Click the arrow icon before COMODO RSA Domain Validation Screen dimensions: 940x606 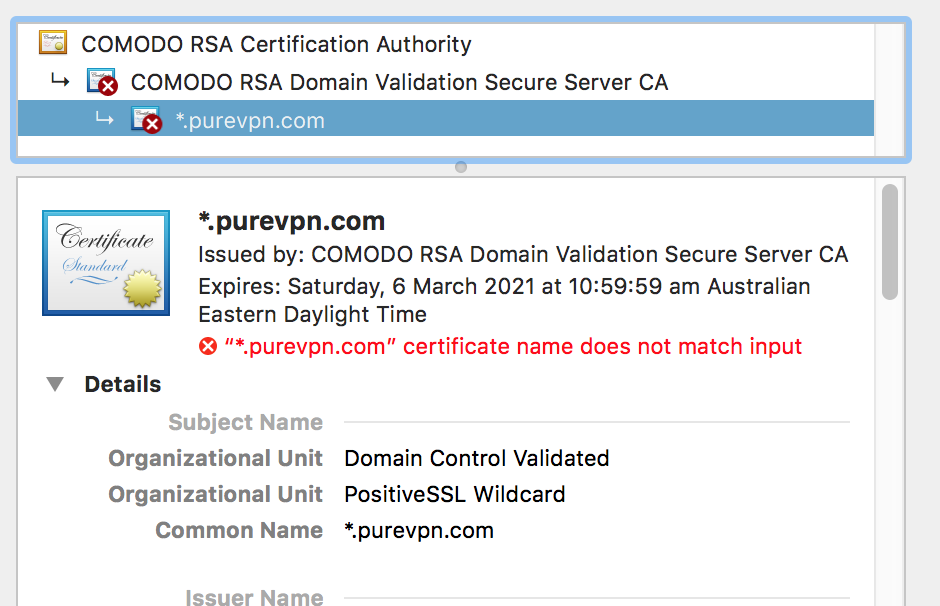[x=60, y=80]
